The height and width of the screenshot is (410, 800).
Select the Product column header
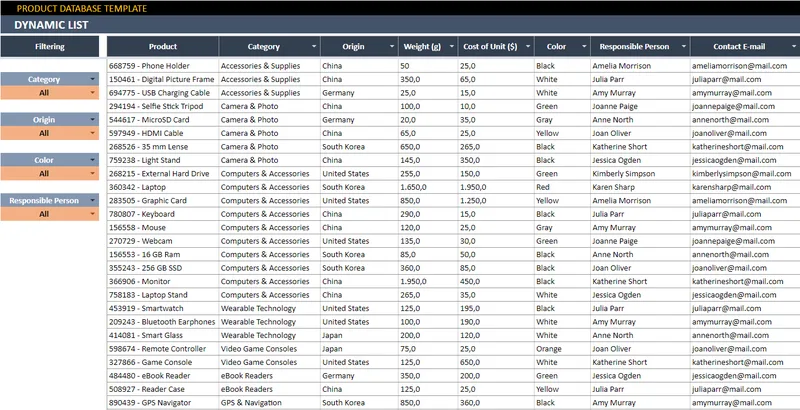point(163,46)
